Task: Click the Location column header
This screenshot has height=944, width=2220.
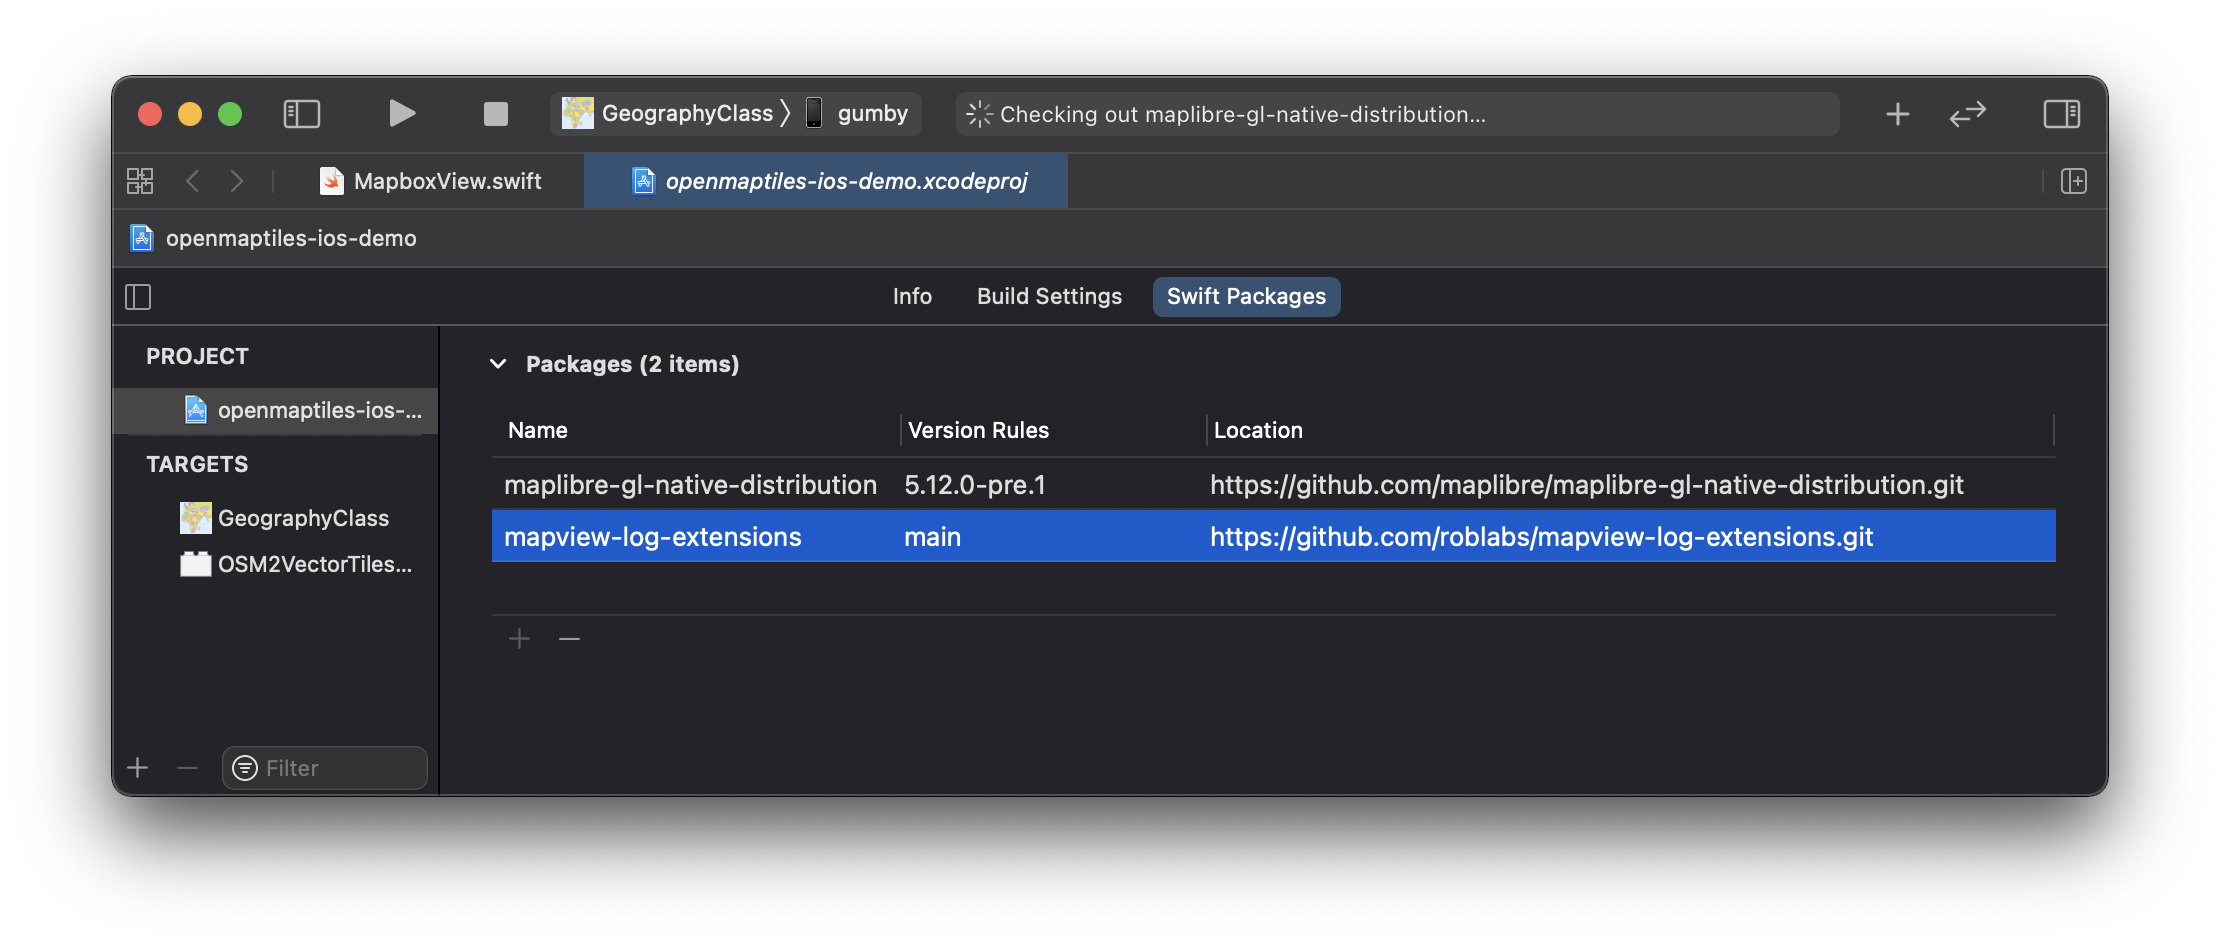Action: pos(1258,430)
